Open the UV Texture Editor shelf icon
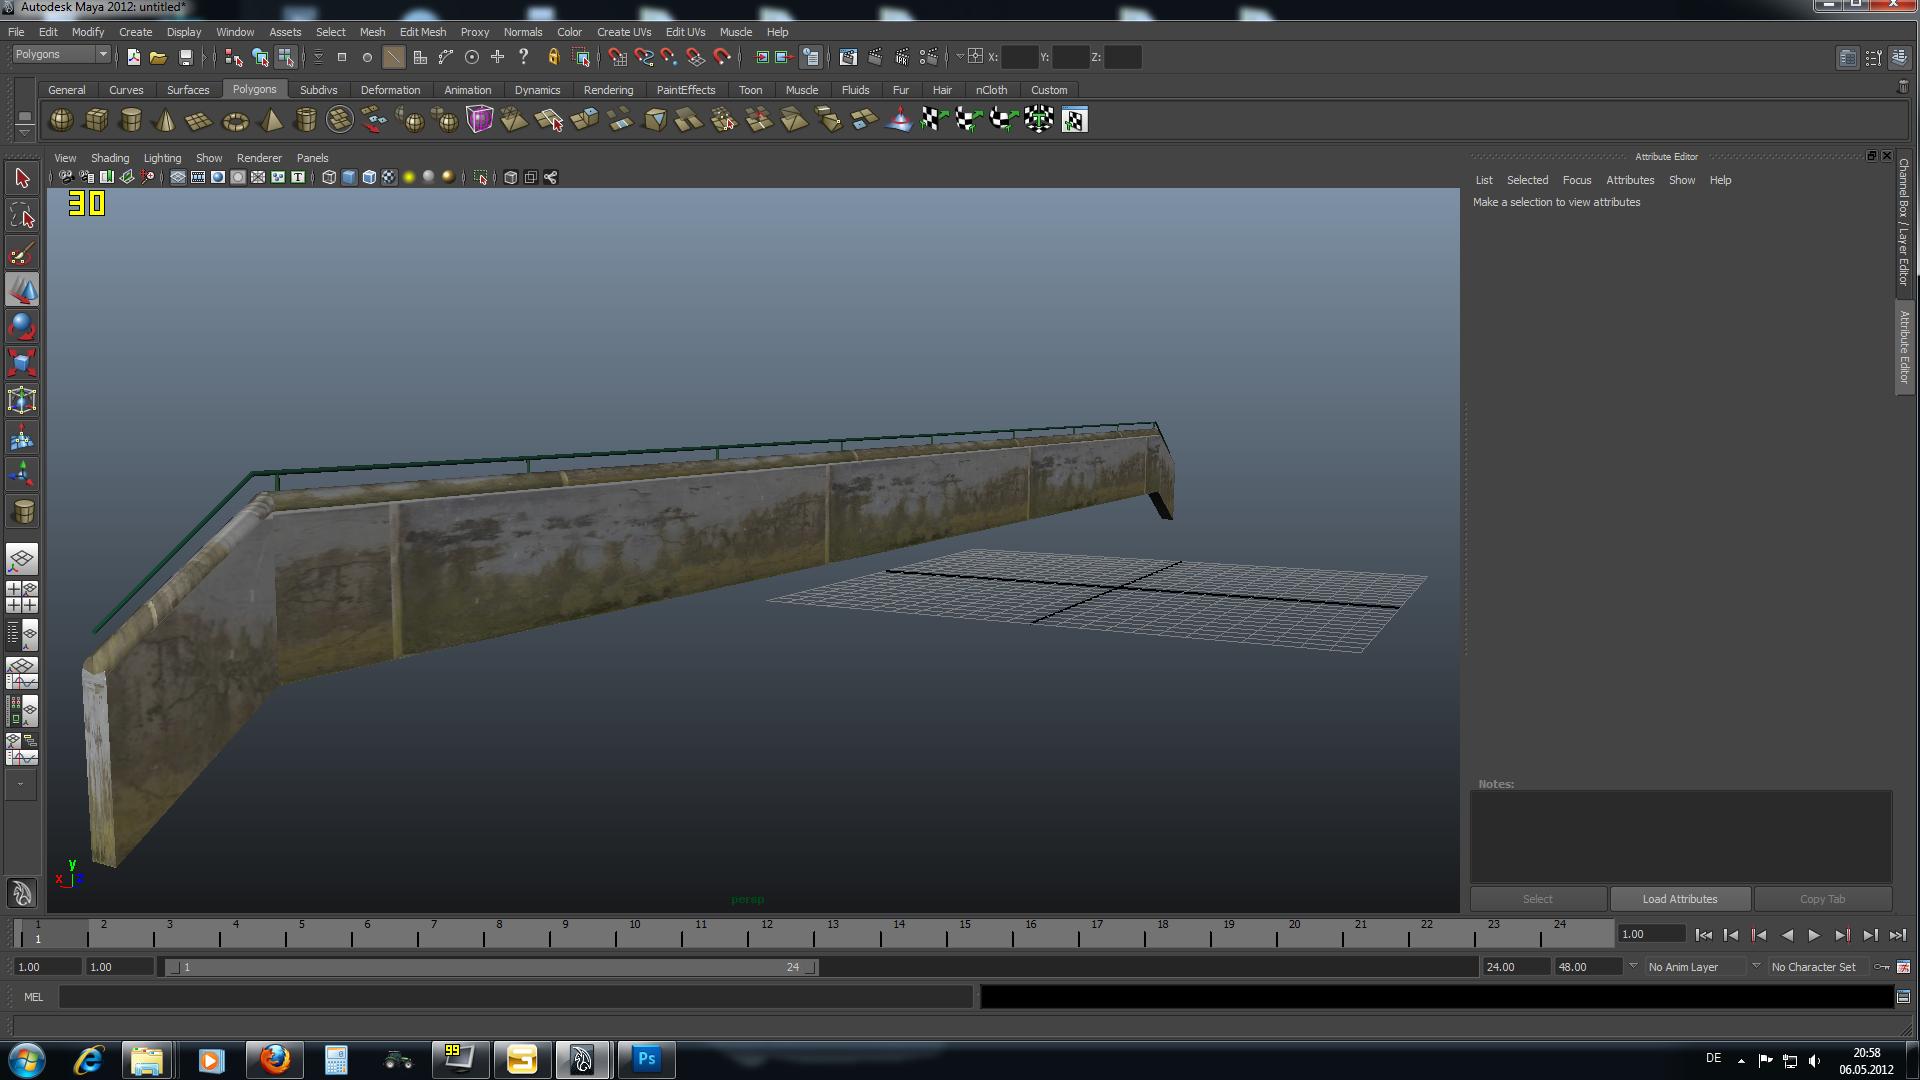Viewport: 1920px width, 1080px height. click(x=1074, y=120)
